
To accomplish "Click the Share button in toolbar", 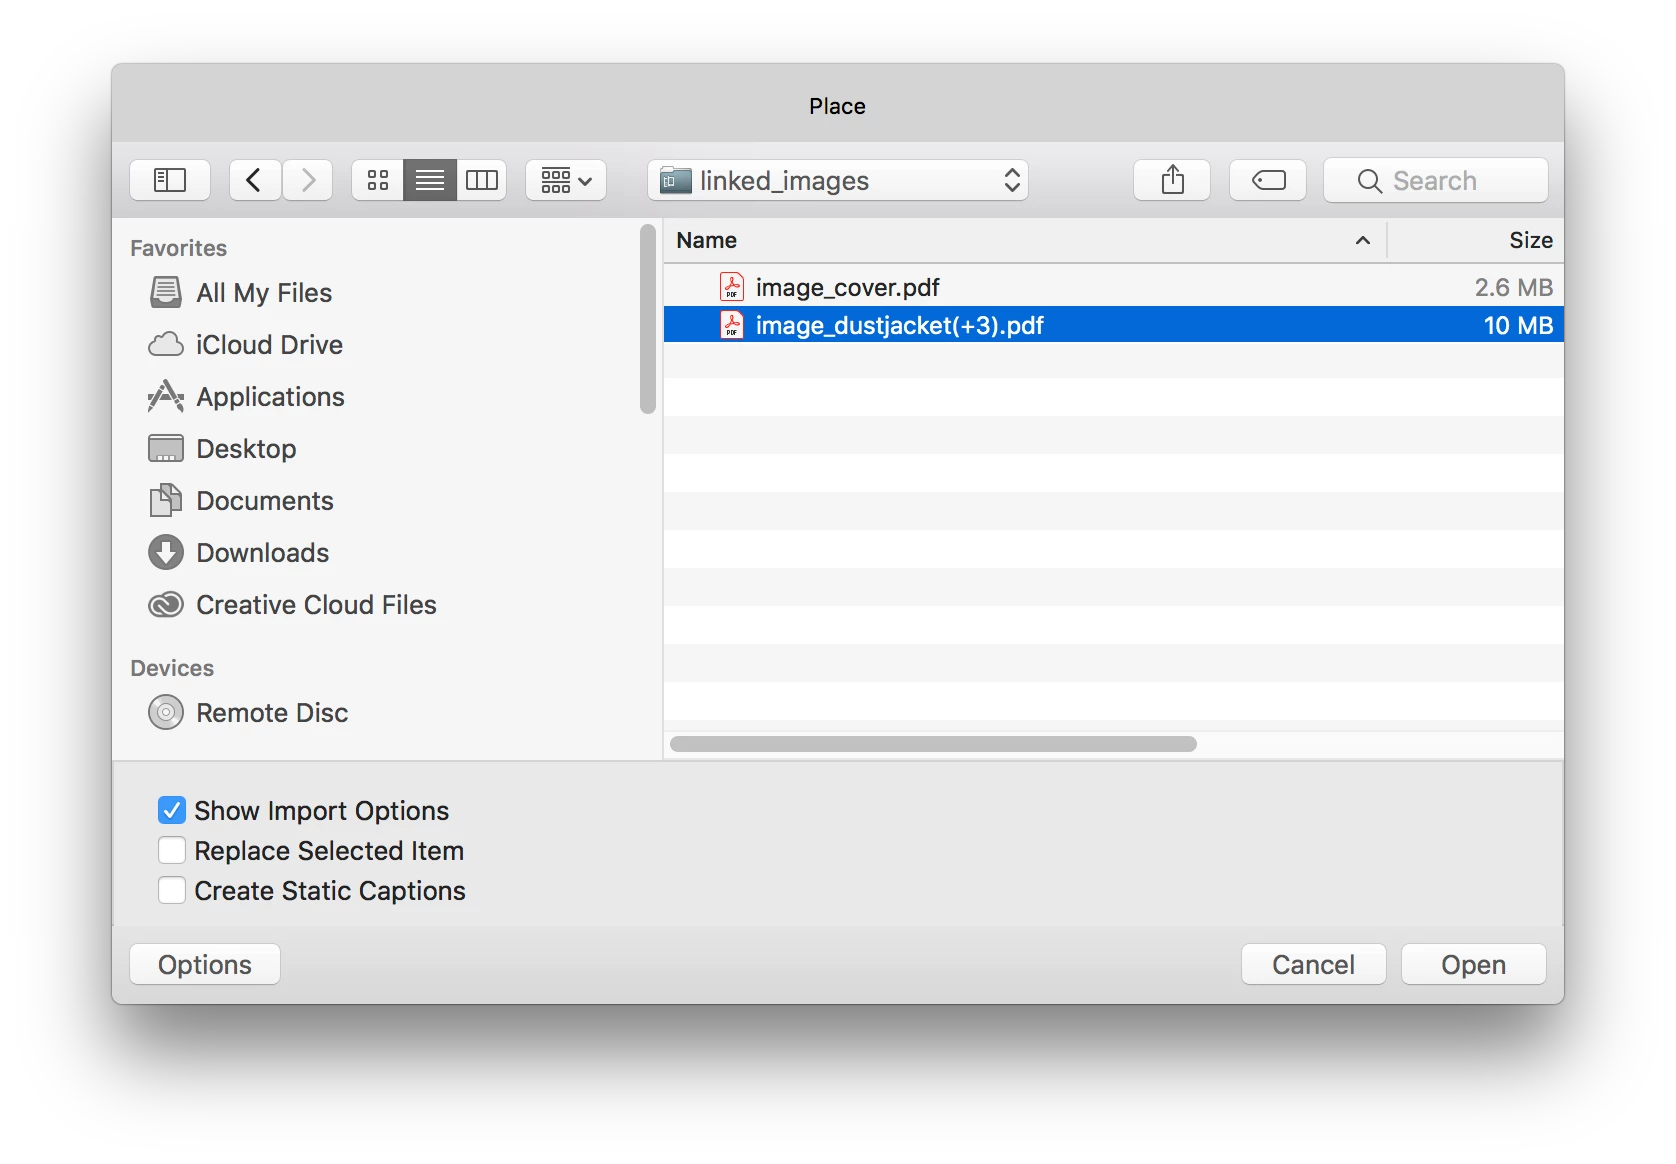I will coord(1172,180).
